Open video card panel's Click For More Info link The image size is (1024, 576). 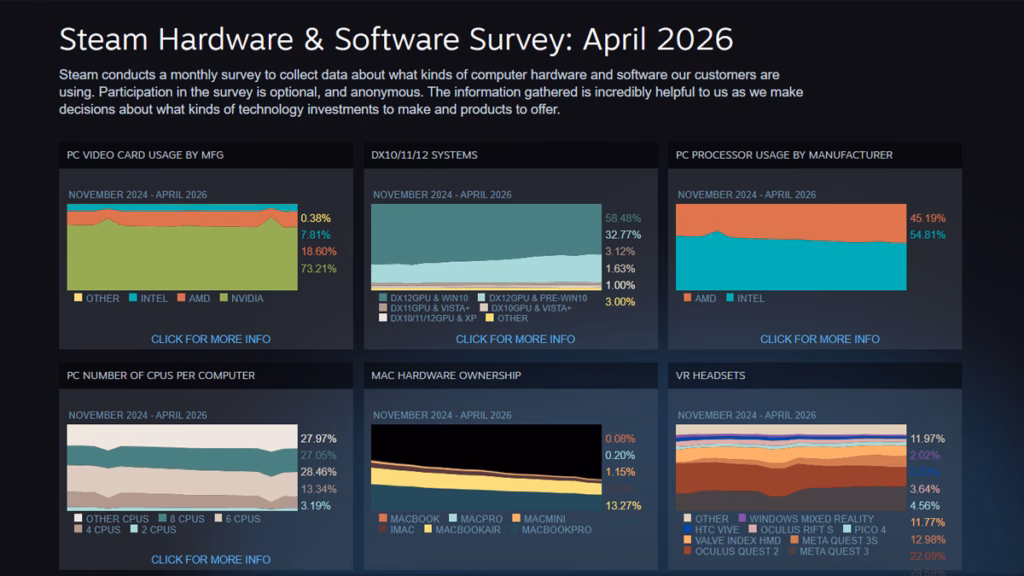click(x=210, y=339)
